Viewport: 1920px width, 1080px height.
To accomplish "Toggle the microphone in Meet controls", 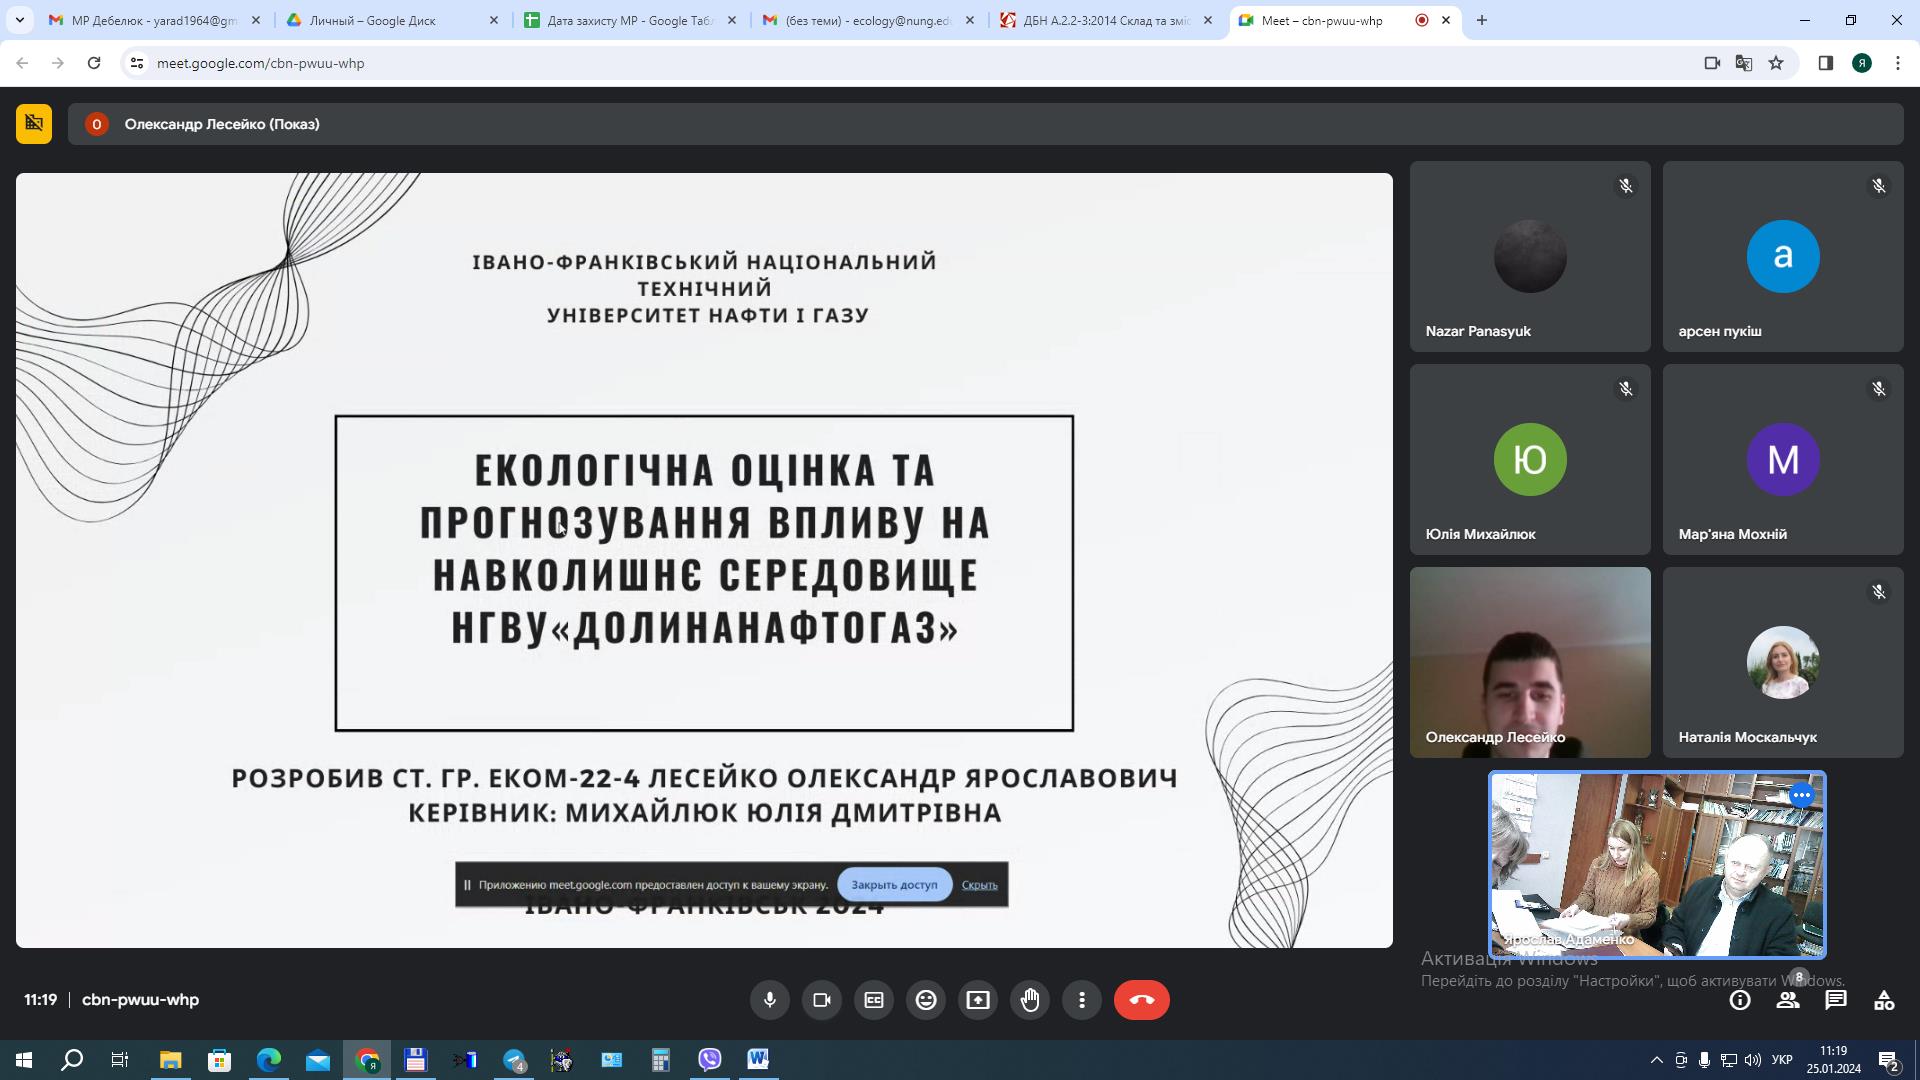I will (x=769, y=1000).
